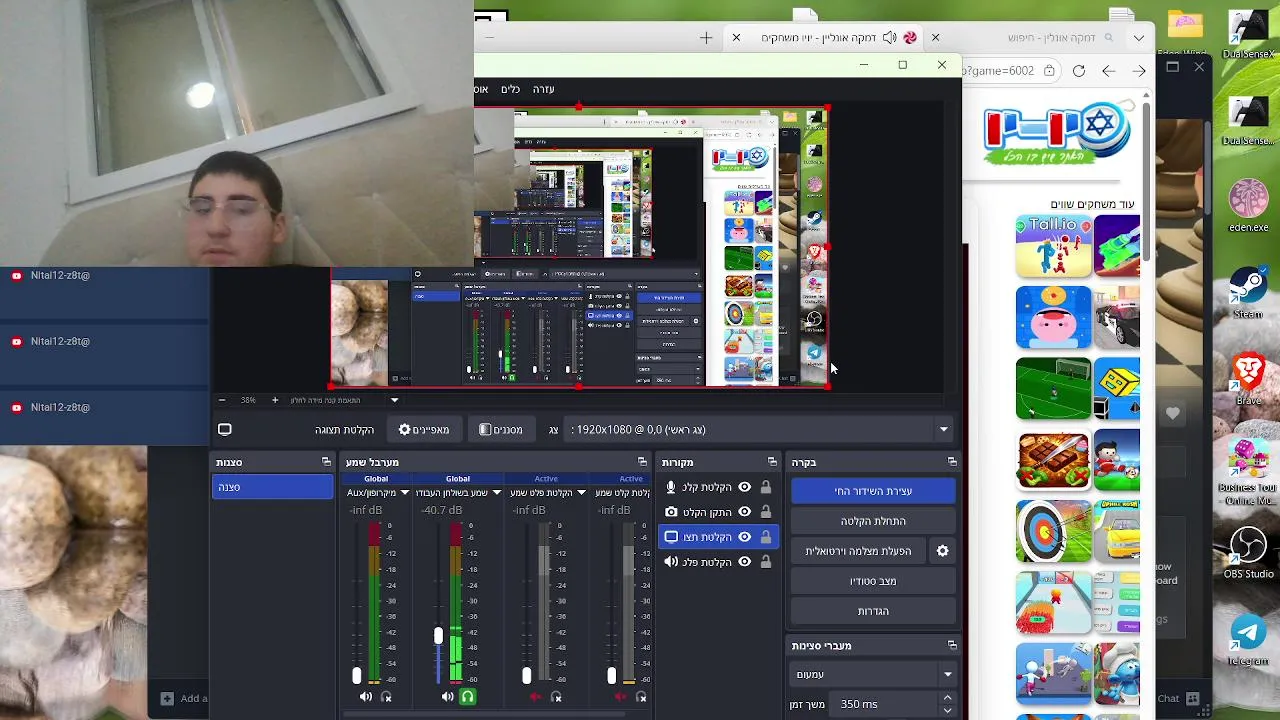Viewport: 1280px width, 720px height.
Task: Toggle visibility of the התקן קלט camera source
Action: click(744, 512)
